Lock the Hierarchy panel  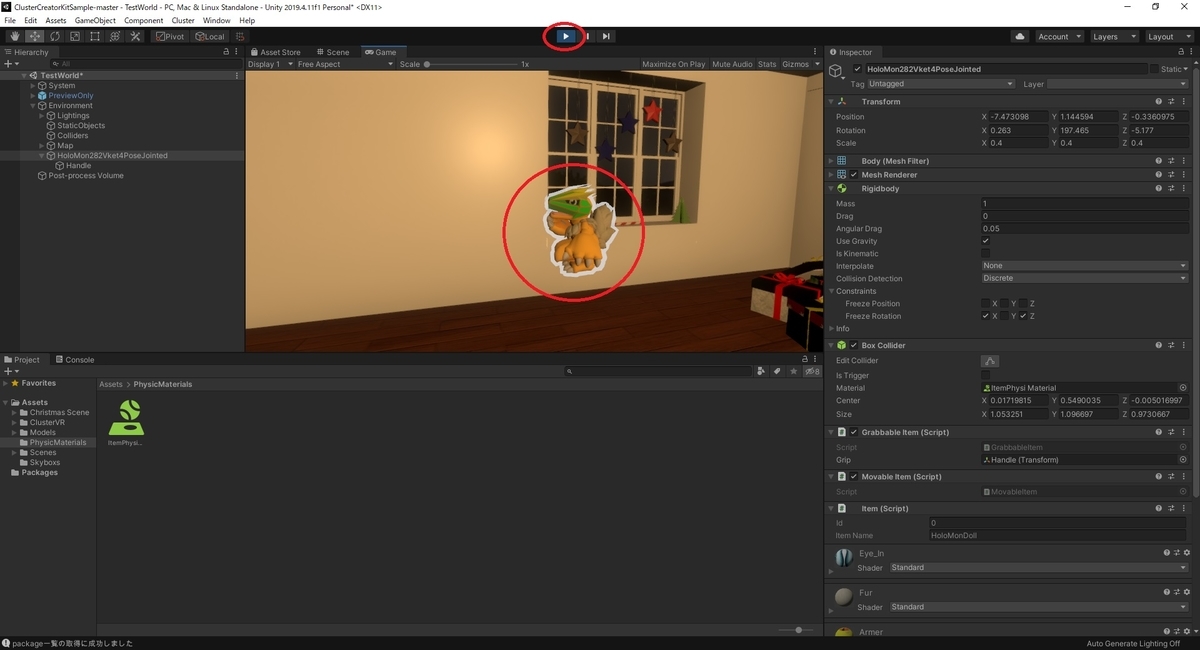pyautogui.click(x=226, y=52)
